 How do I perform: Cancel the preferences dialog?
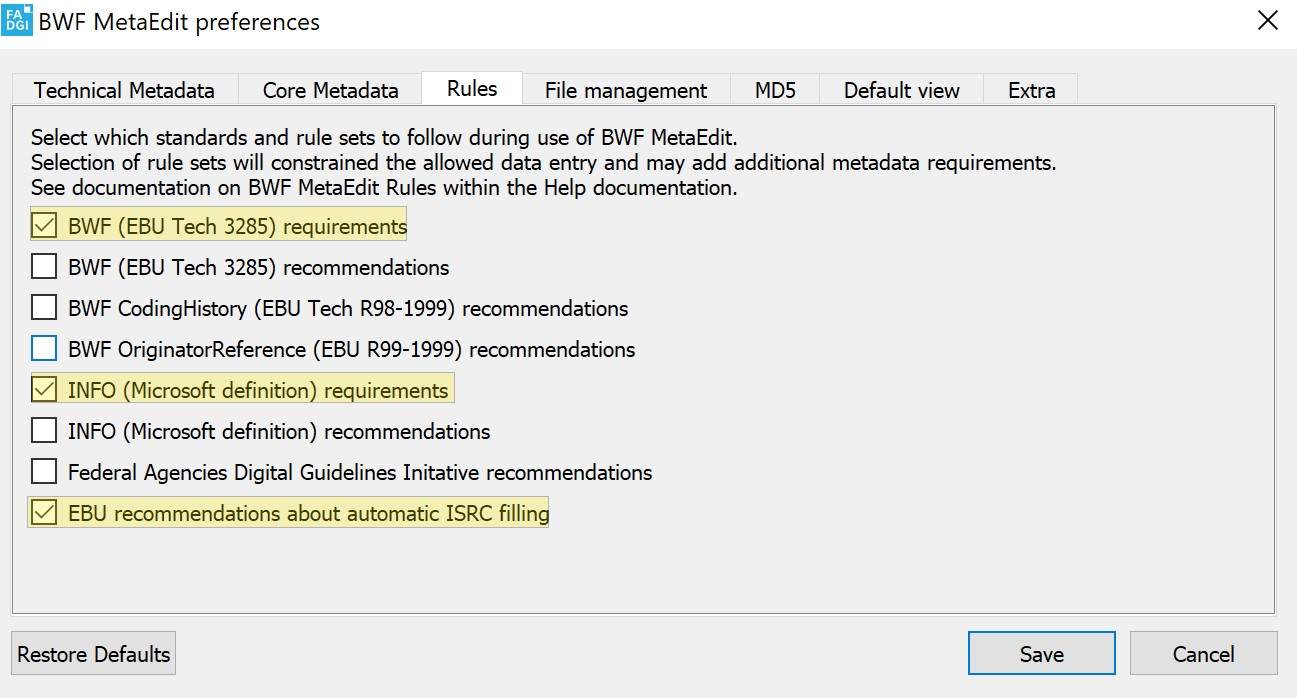pos(1203,654)
